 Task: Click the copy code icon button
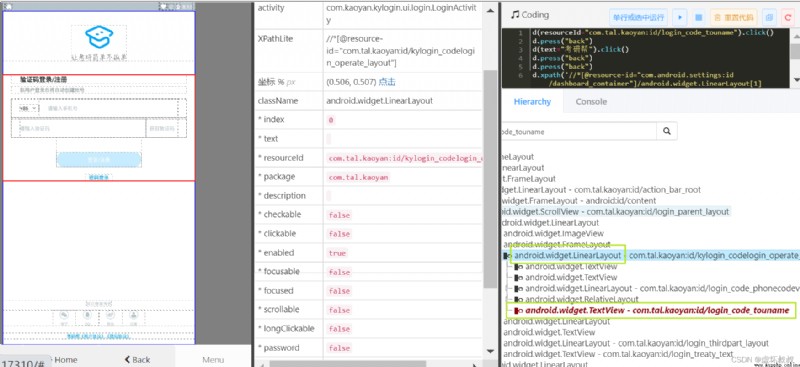click(x=769, y=17)
